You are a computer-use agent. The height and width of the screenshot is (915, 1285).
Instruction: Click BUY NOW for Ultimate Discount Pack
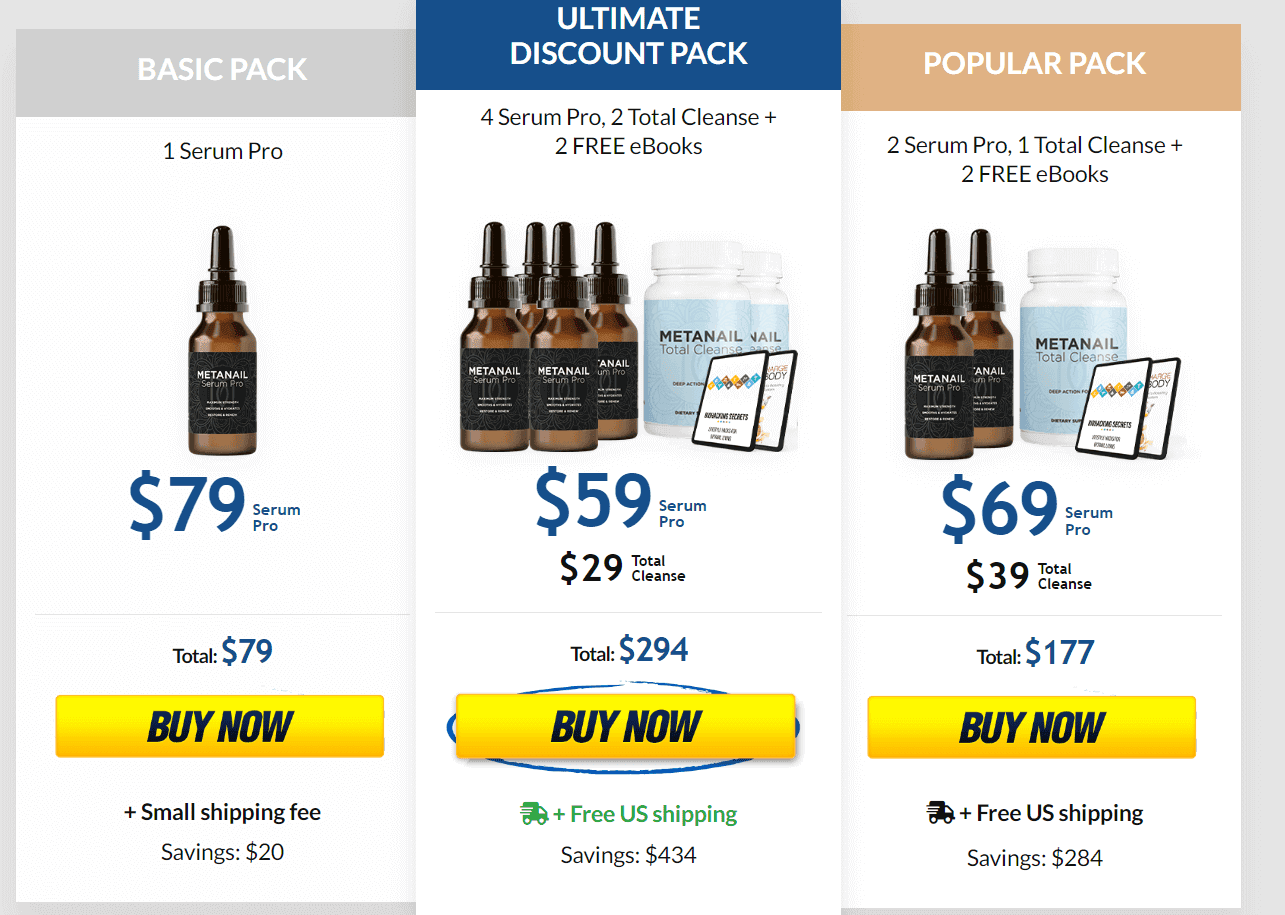625,726
